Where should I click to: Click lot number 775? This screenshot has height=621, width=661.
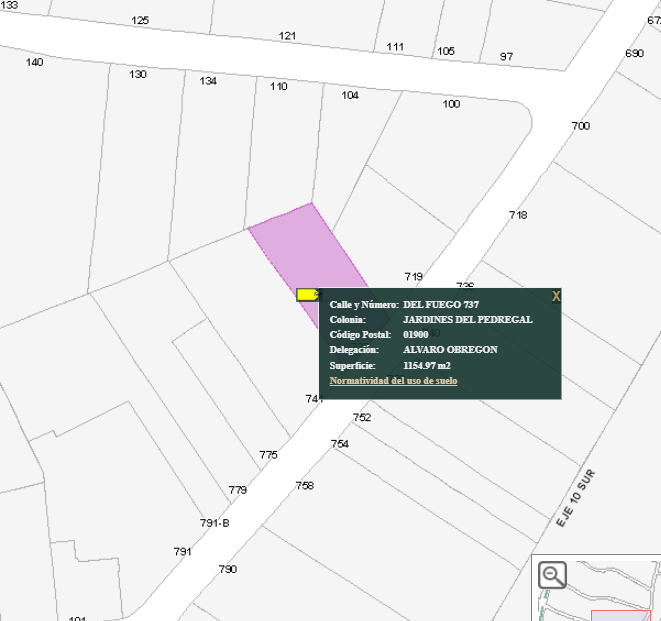click(268, 455)
